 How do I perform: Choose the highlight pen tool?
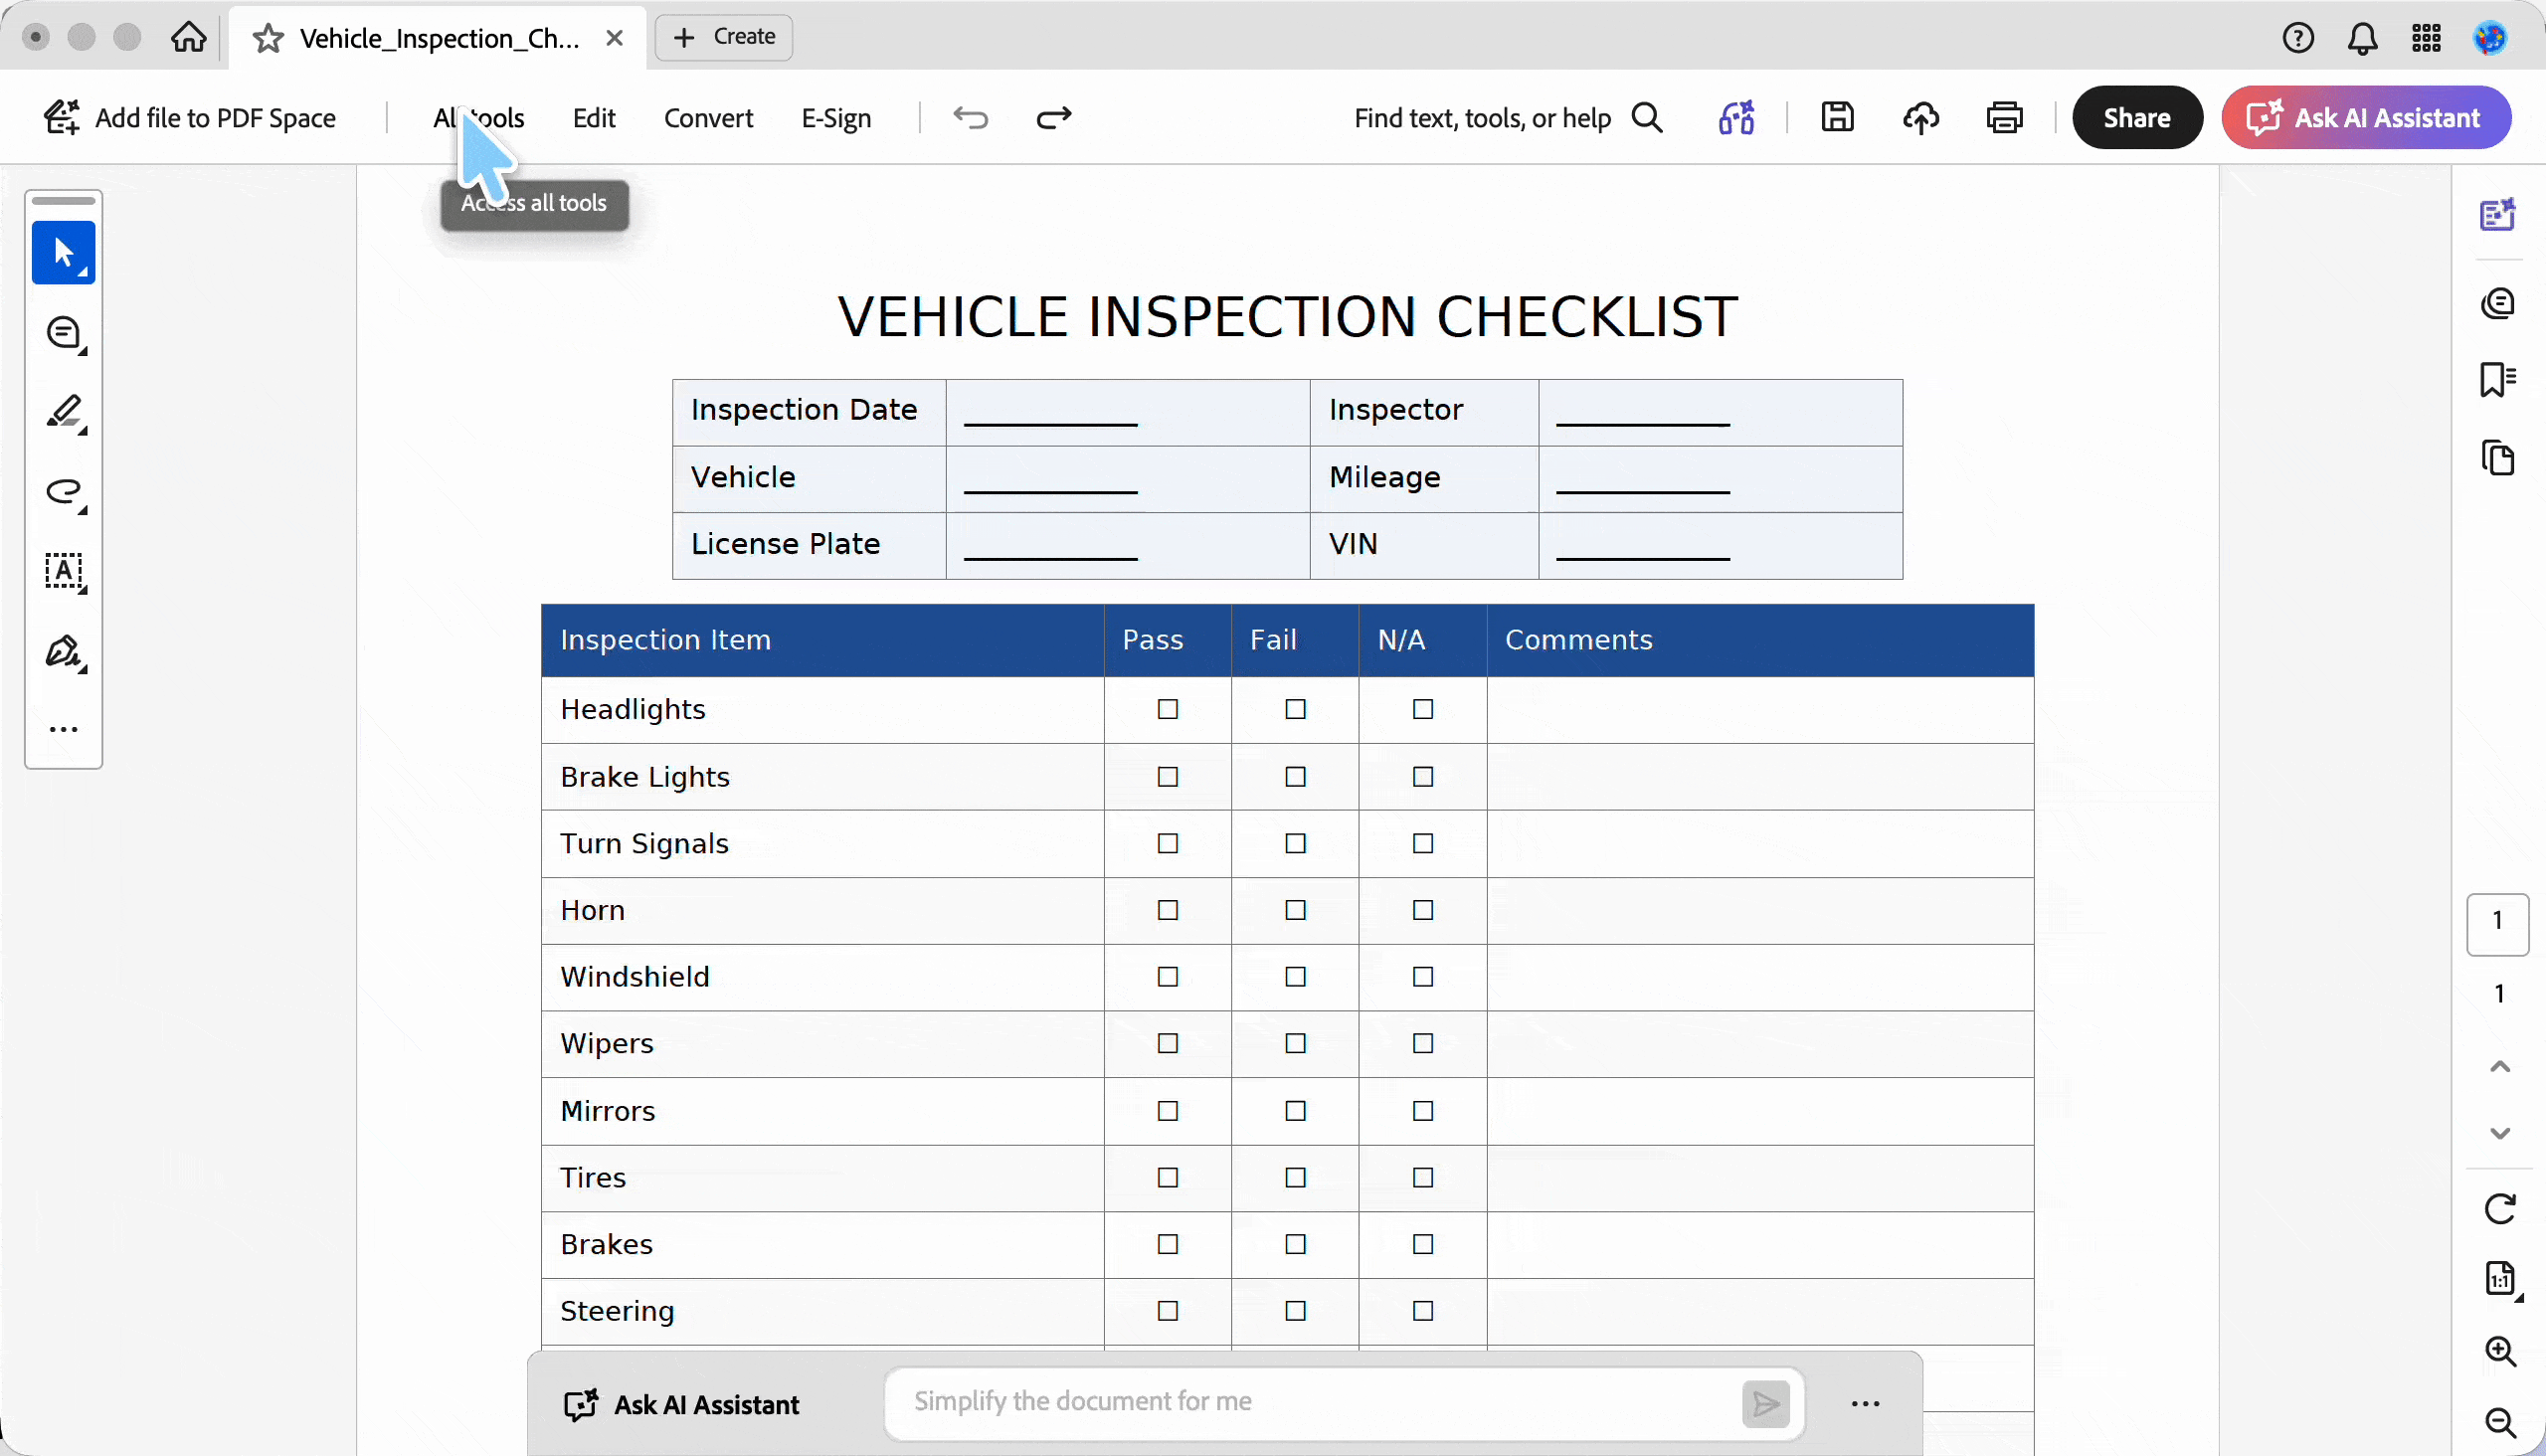65,413
